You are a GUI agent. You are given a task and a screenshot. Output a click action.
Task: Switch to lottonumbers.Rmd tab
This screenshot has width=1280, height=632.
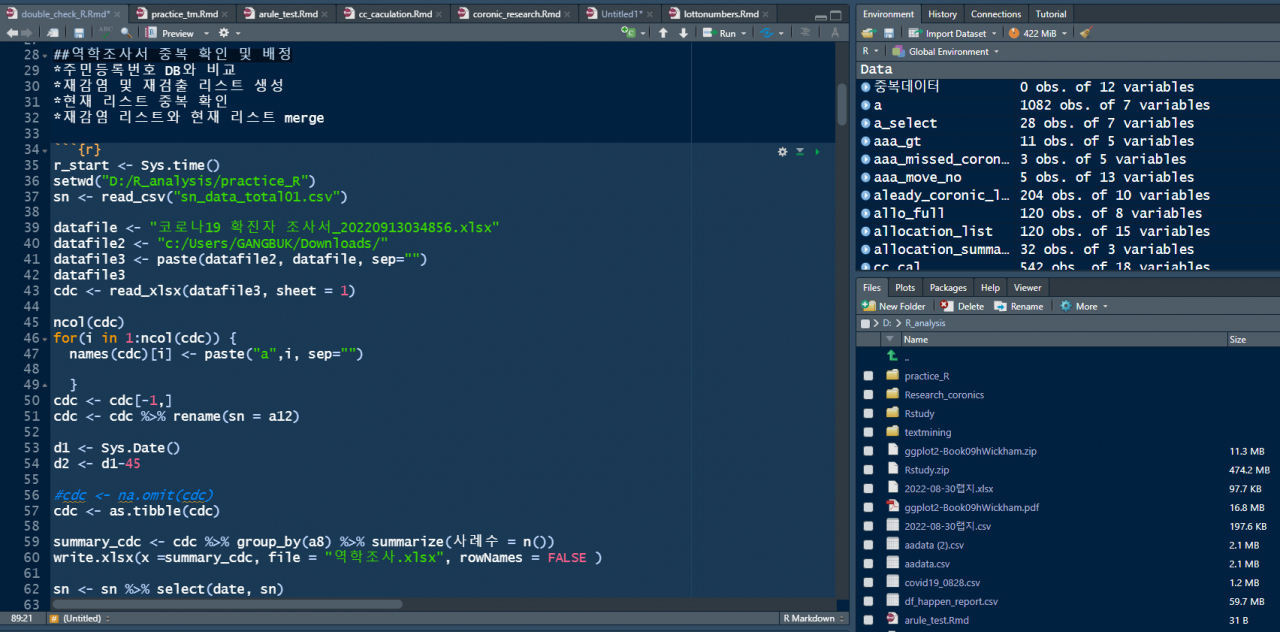(721, 14)
